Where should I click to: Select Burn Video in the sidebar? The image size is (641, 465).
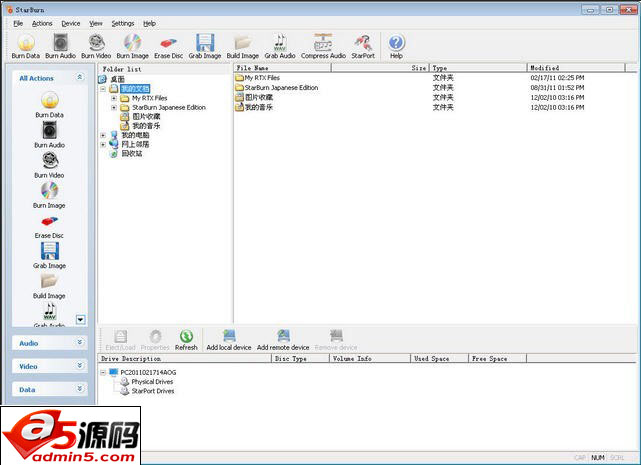coord(49,166)
